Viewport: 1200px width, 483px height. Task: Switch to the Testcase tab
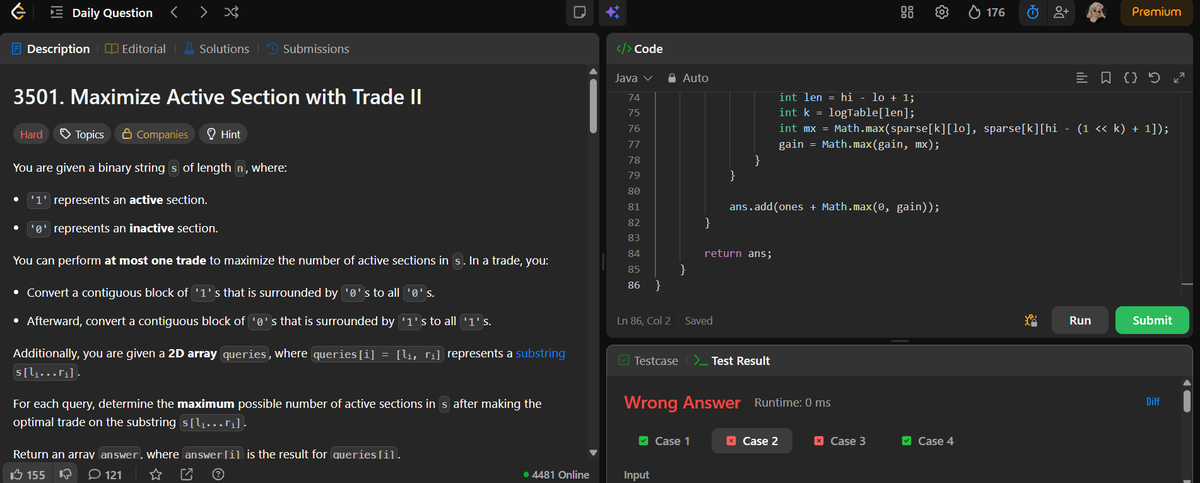pos(648,361)
